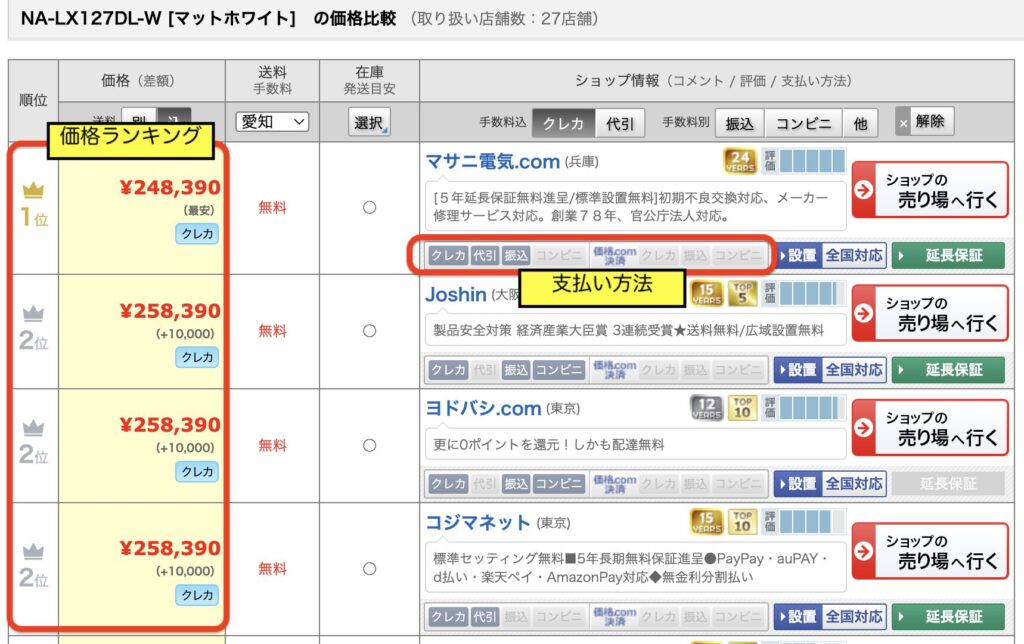Click 振込 payment icon under マサニ電気.com
Image resolution: width=1024 pixels, height=644 pixels.
pyautogui.click(x=515, y=255)
